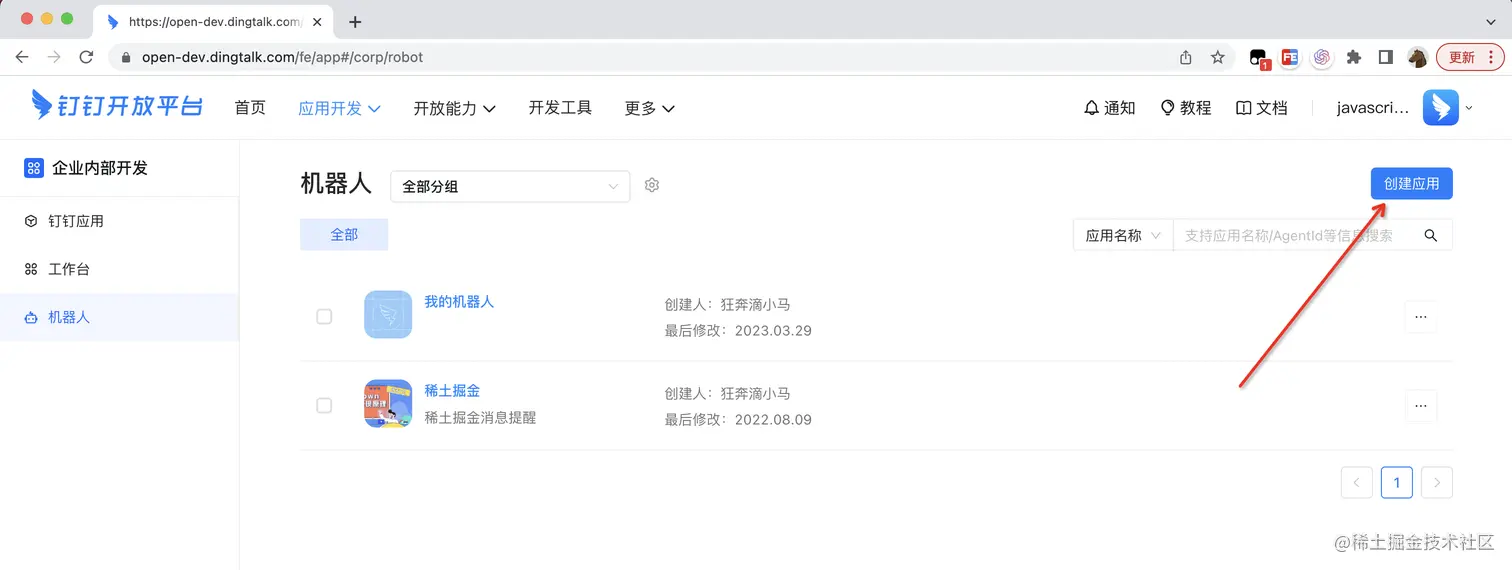The width and height of the screenshot is (1512, 570).
Task: Click the share page icon in address bar
Action: [1186, 57]
